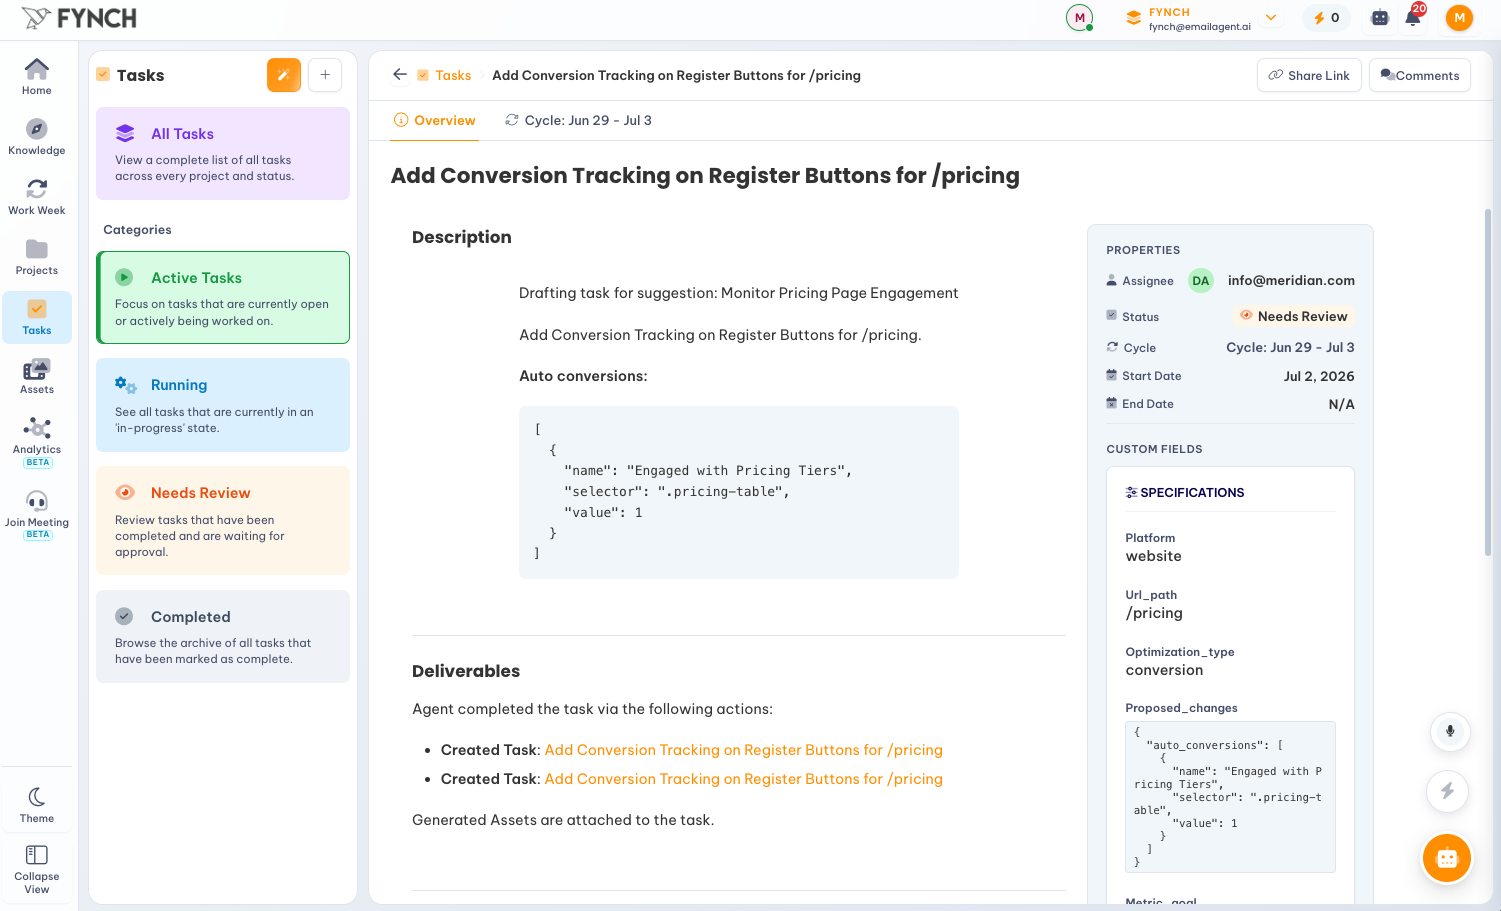Image resolution: width=1501 pixels, height=911 pixels.
Task: Select the Active Tasks category
Action: point(223,297)
